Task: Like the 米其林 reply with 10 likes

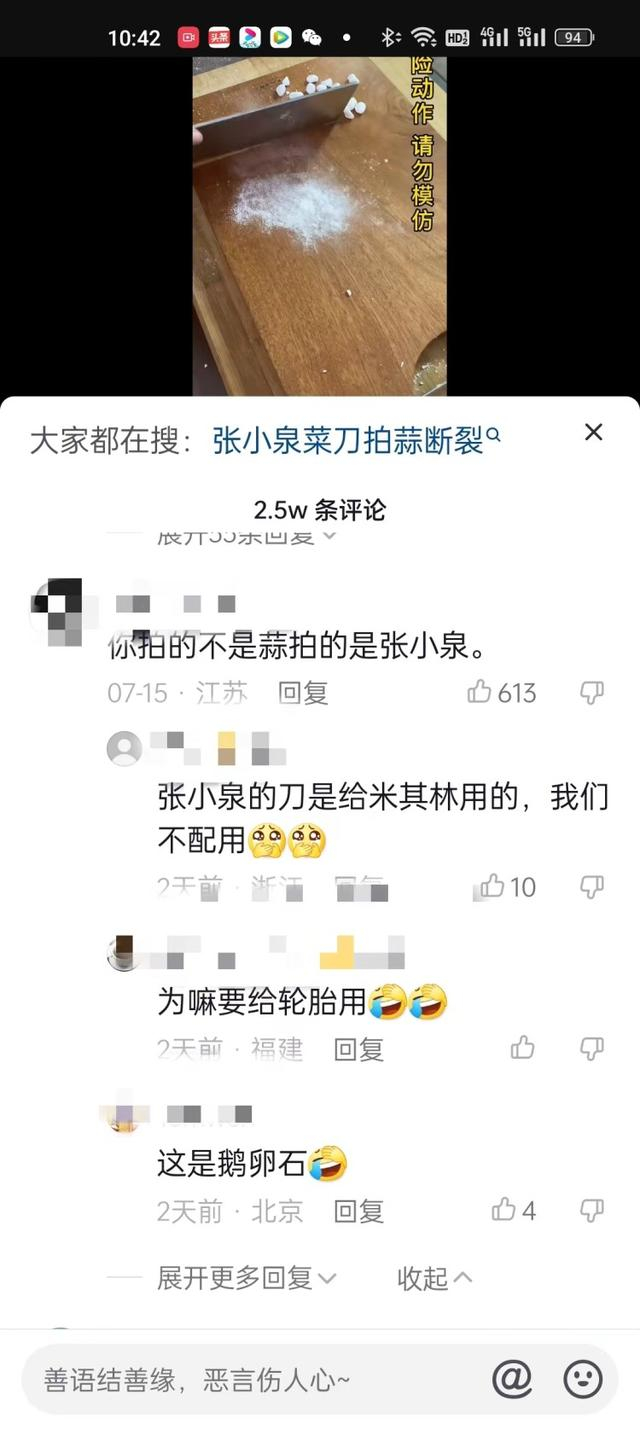Action: (x=508, y=886)
